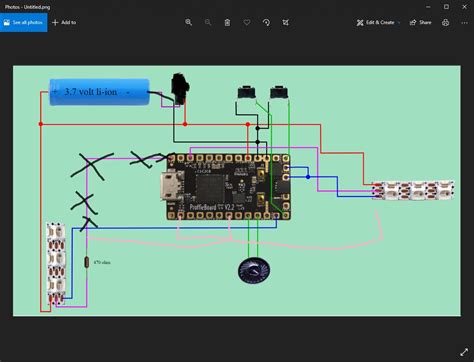Screen dimensions: 474x362
Task: Expand the Edit & Create dropdown
Action: [x=378, y=22]
